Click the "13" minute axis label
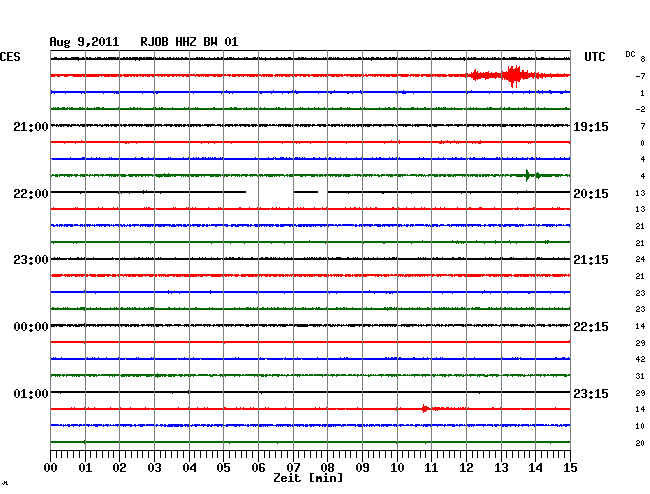 click(x=501, y=468)
